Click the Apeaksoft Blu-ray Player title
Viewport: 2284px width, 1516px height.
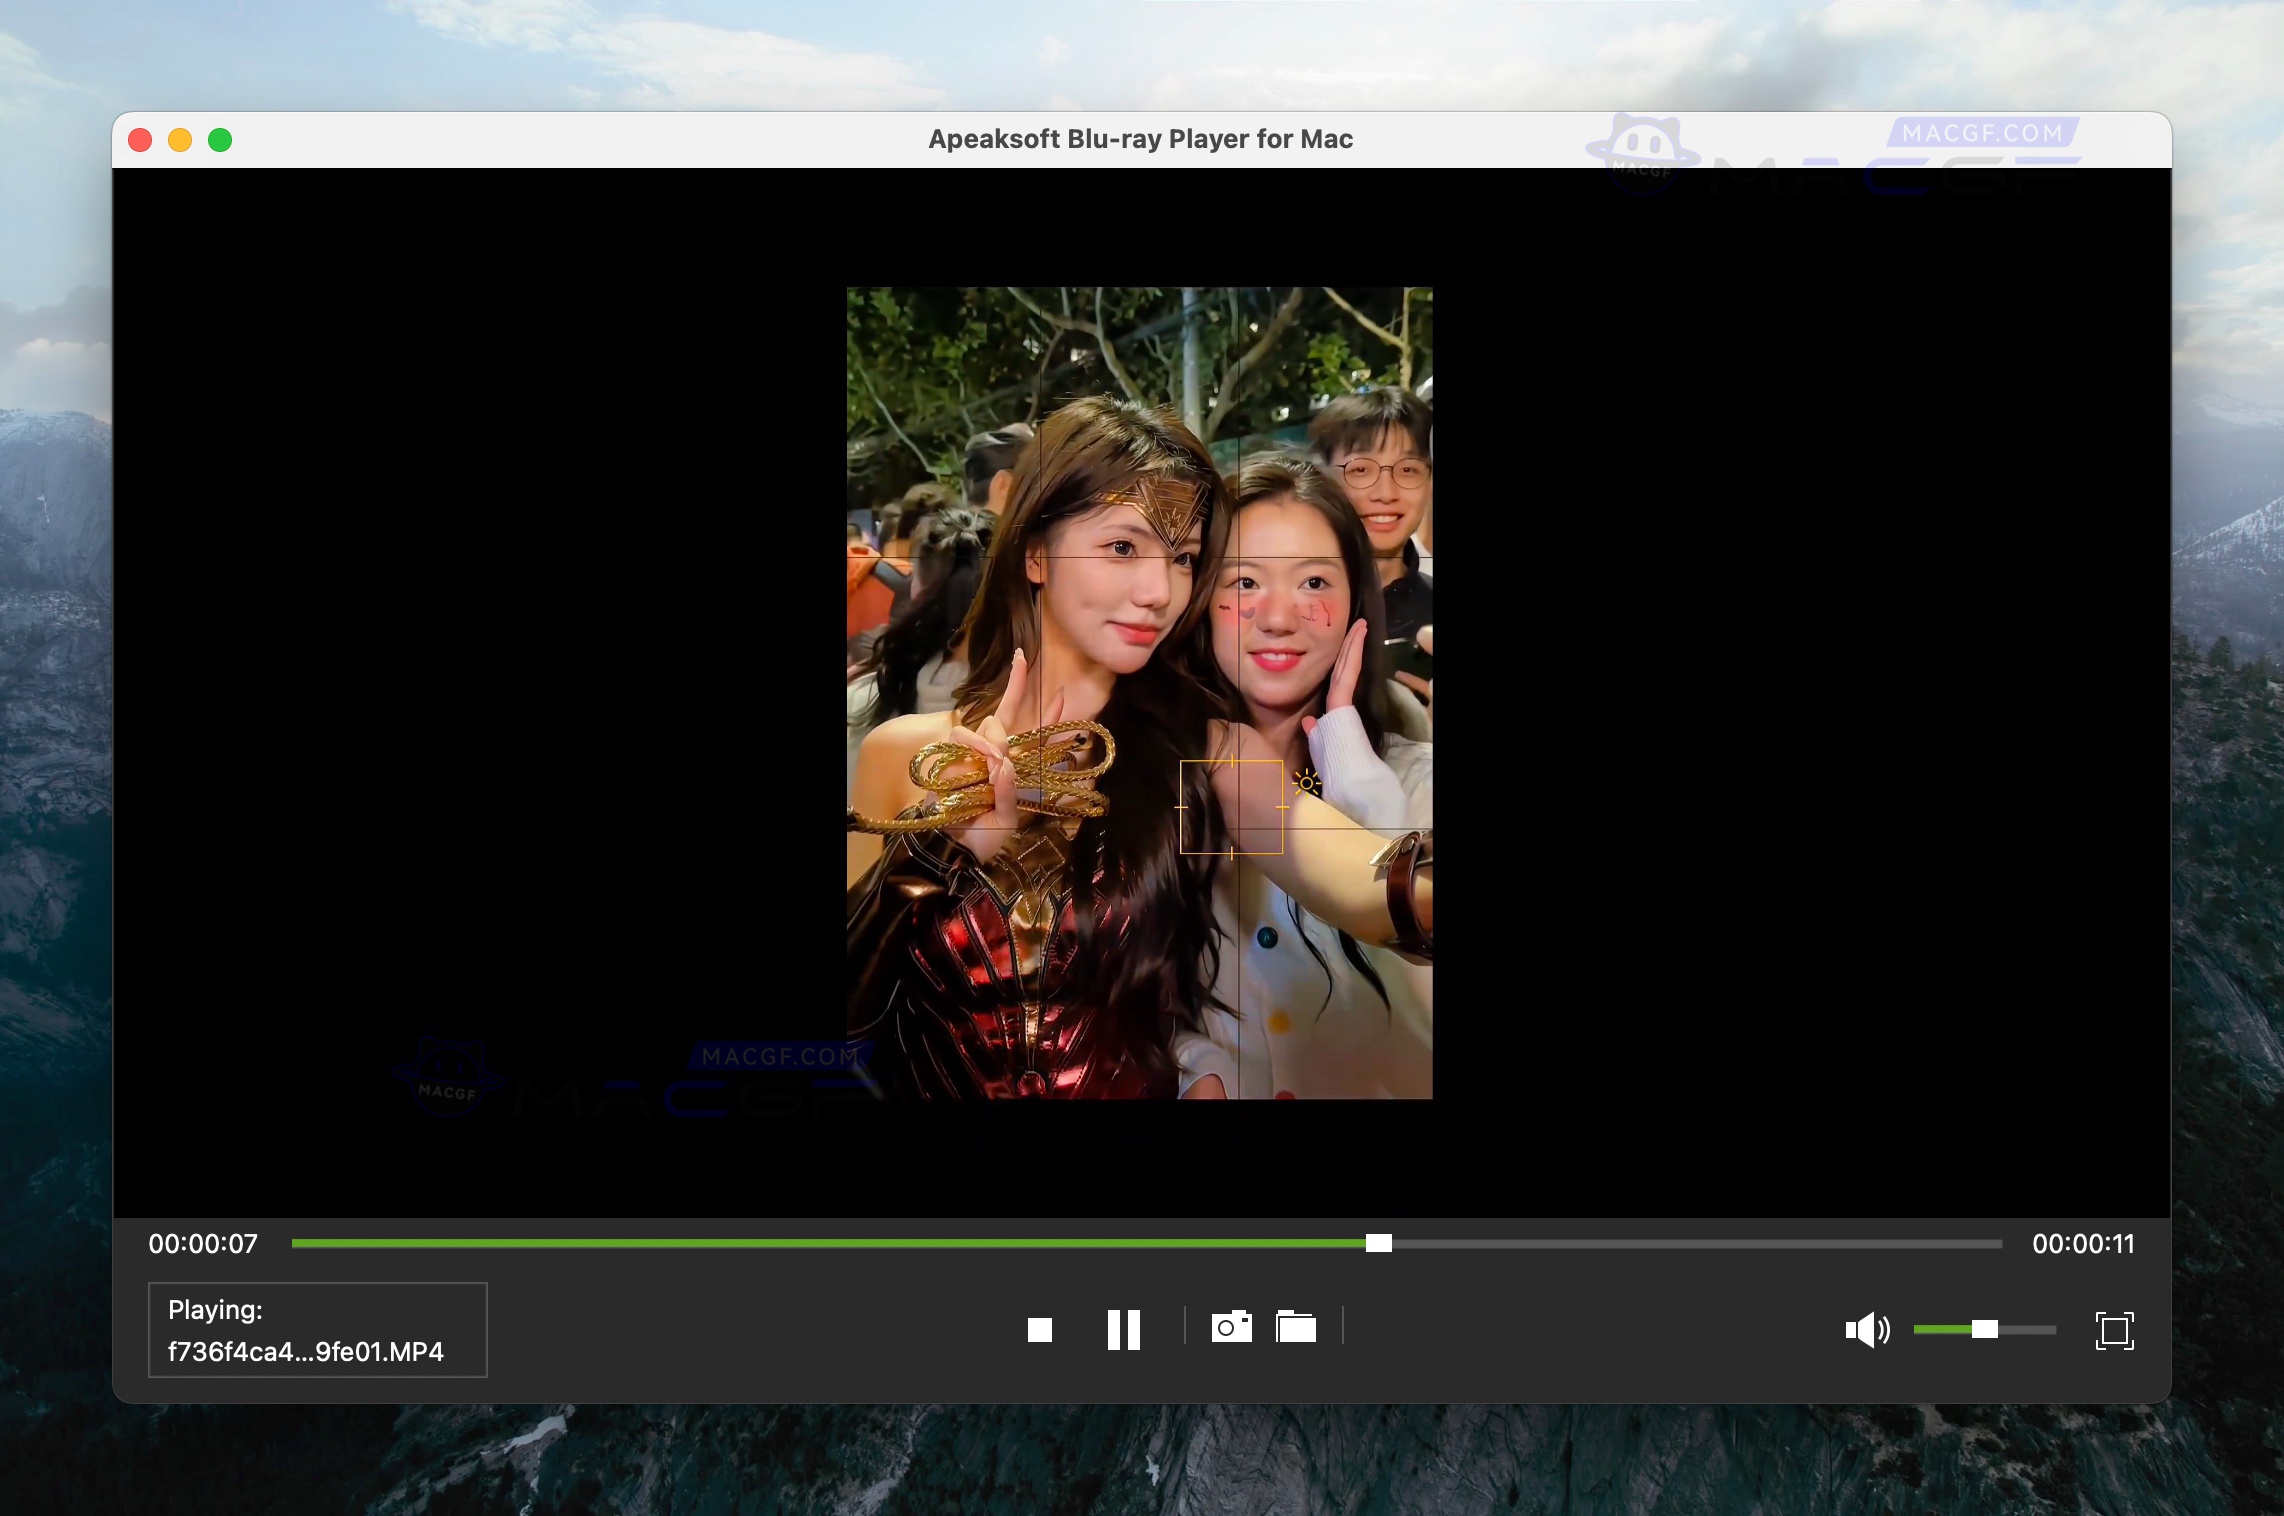point(1140,139)
